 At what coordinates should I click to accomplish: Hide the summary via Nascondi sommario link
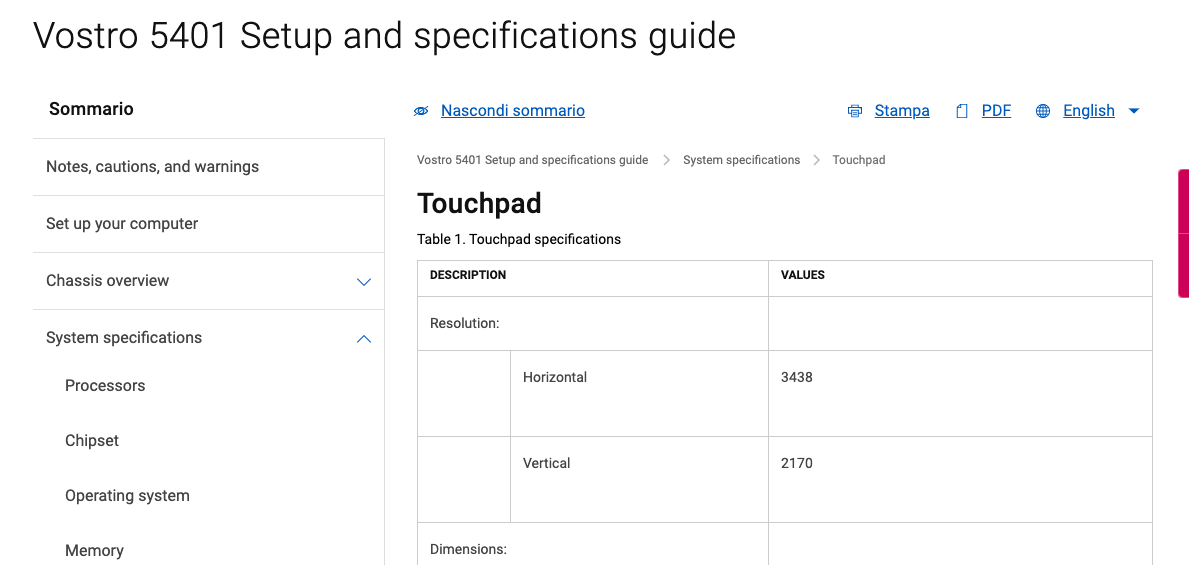[x=513, y=111]
